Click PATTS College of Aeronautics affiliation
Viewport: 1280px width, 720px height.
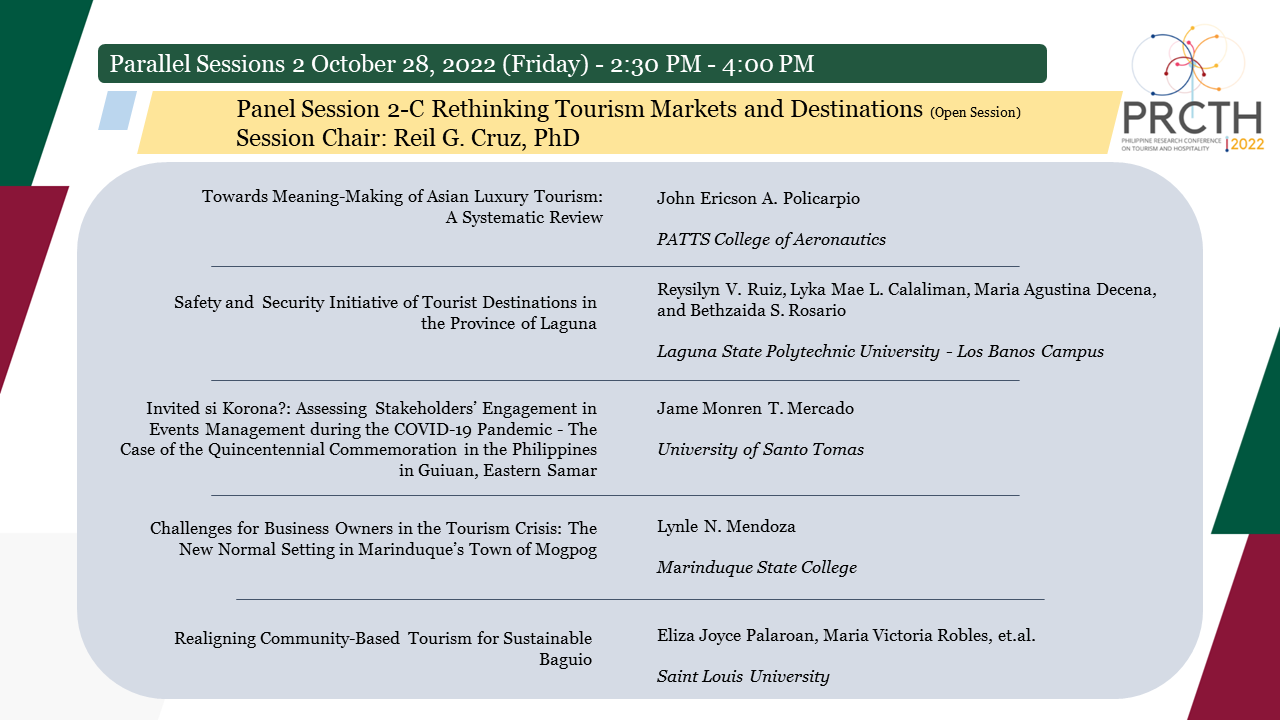(771, 239)
